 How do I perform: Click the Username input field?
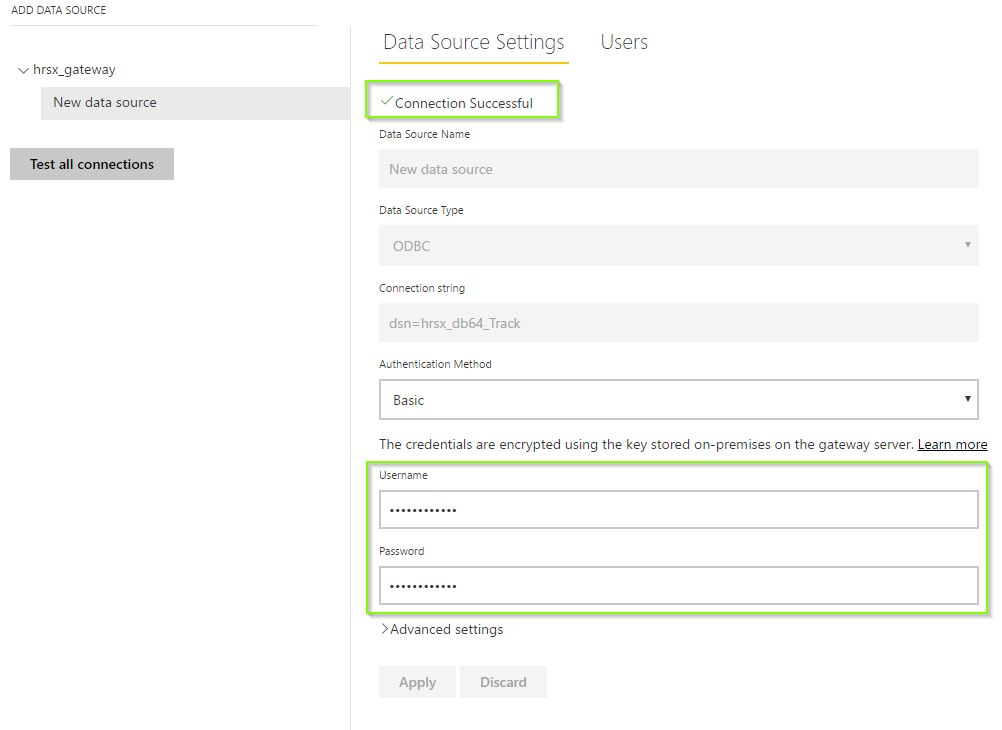click(x=679, y=509)
